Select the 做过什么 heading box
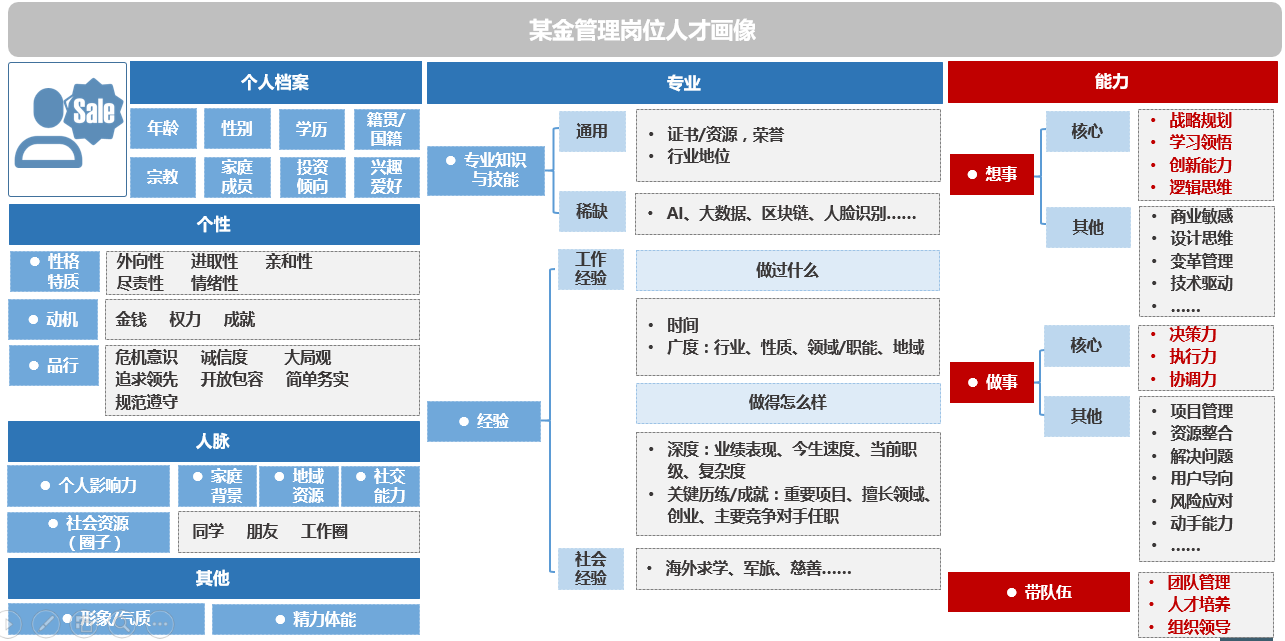This screenshot has height=641, width=1285. click(x=787, y=270)
